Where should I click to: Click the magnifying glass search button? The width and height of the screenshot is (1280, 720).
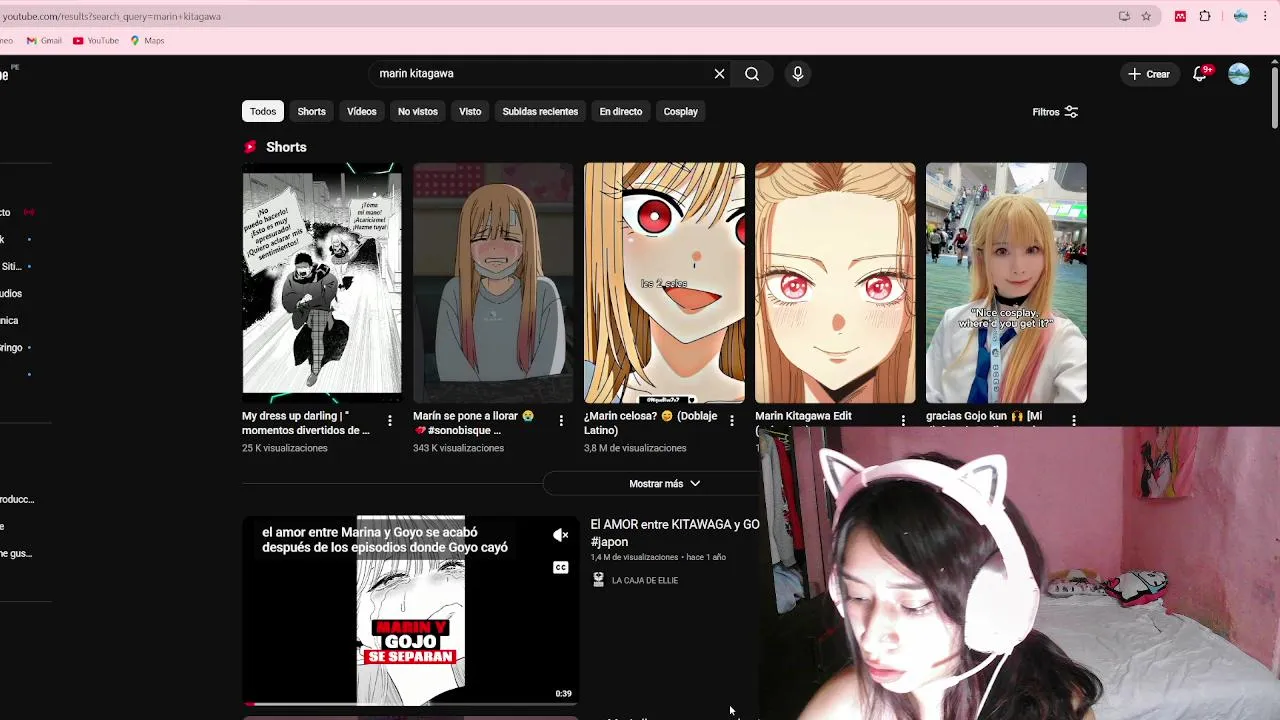[x=752, y=73]
